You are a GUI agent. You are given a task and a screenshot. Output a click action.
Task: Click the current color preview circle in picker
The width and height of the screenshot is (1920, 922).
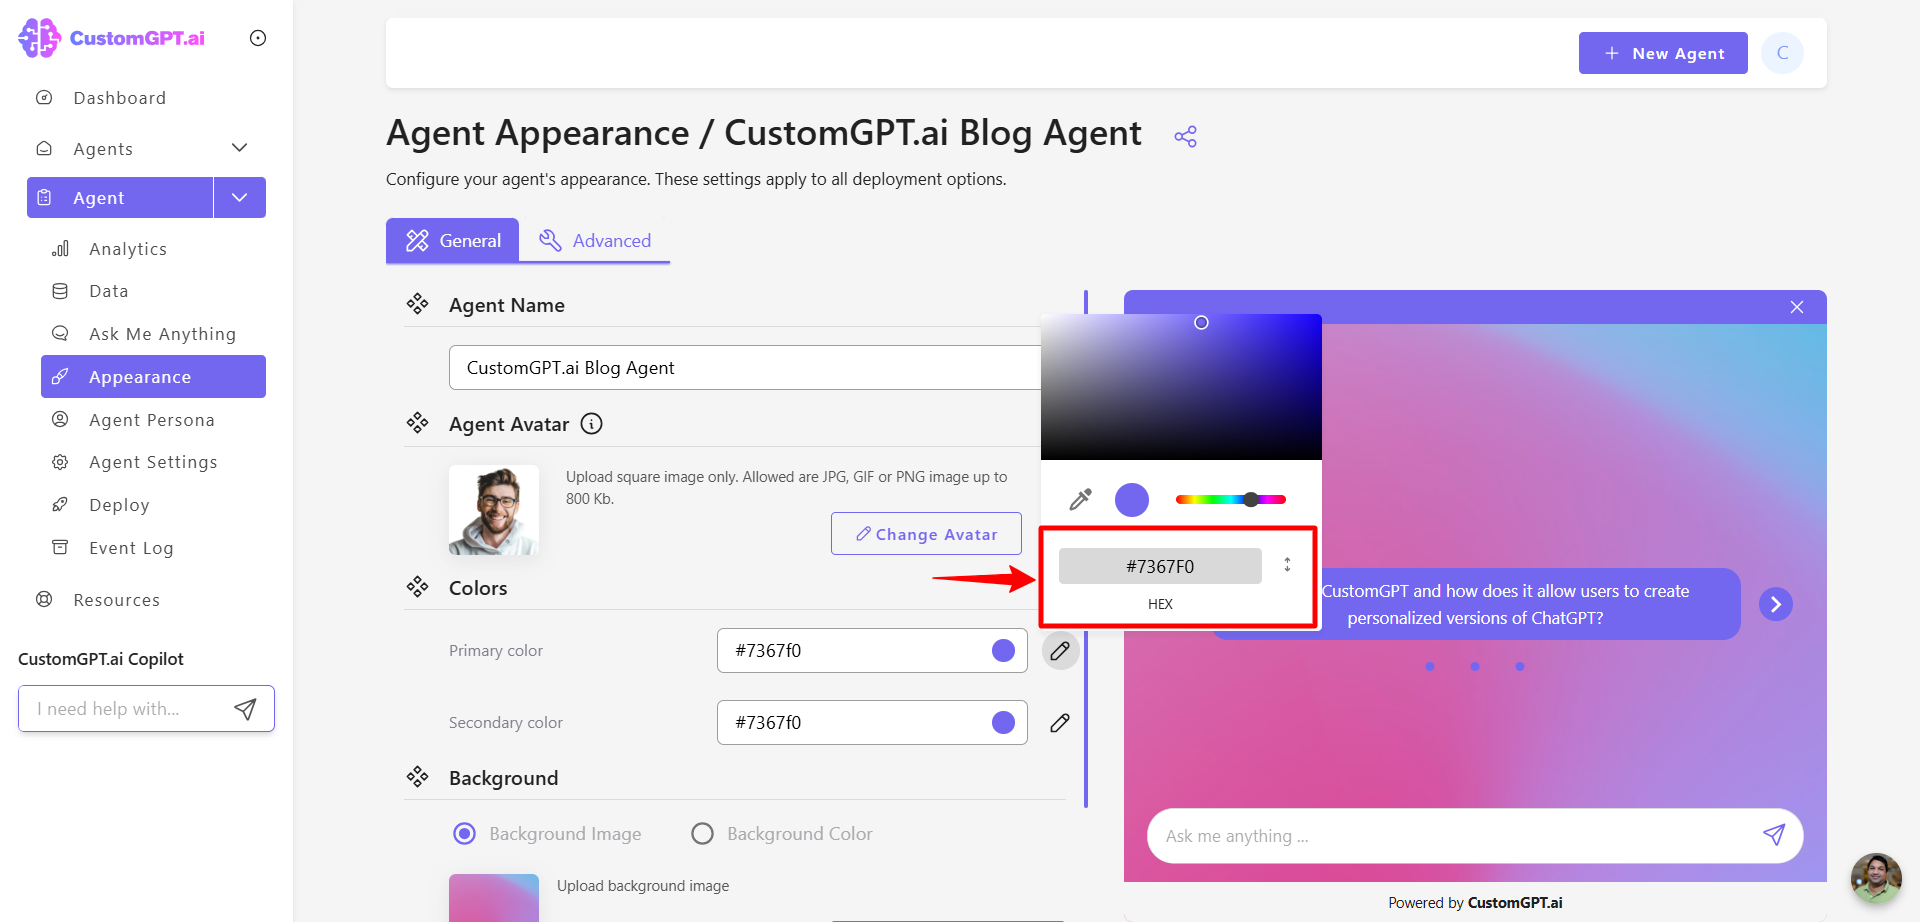click(1132, 500)
